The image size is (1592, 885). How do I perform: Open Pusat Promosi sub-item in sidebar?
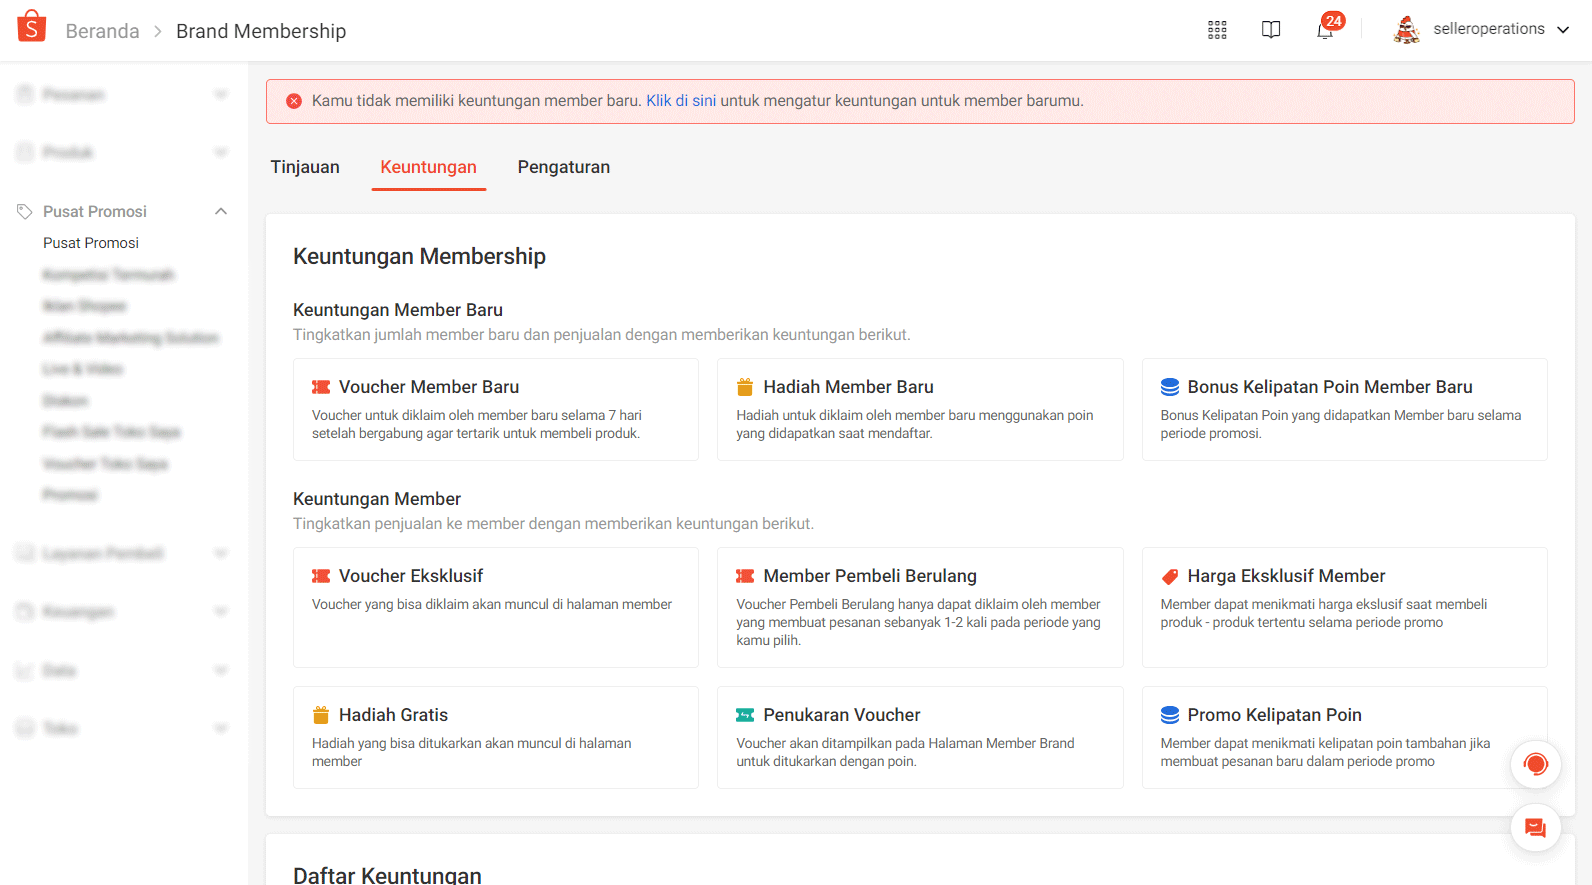click(x=91, y=243)
